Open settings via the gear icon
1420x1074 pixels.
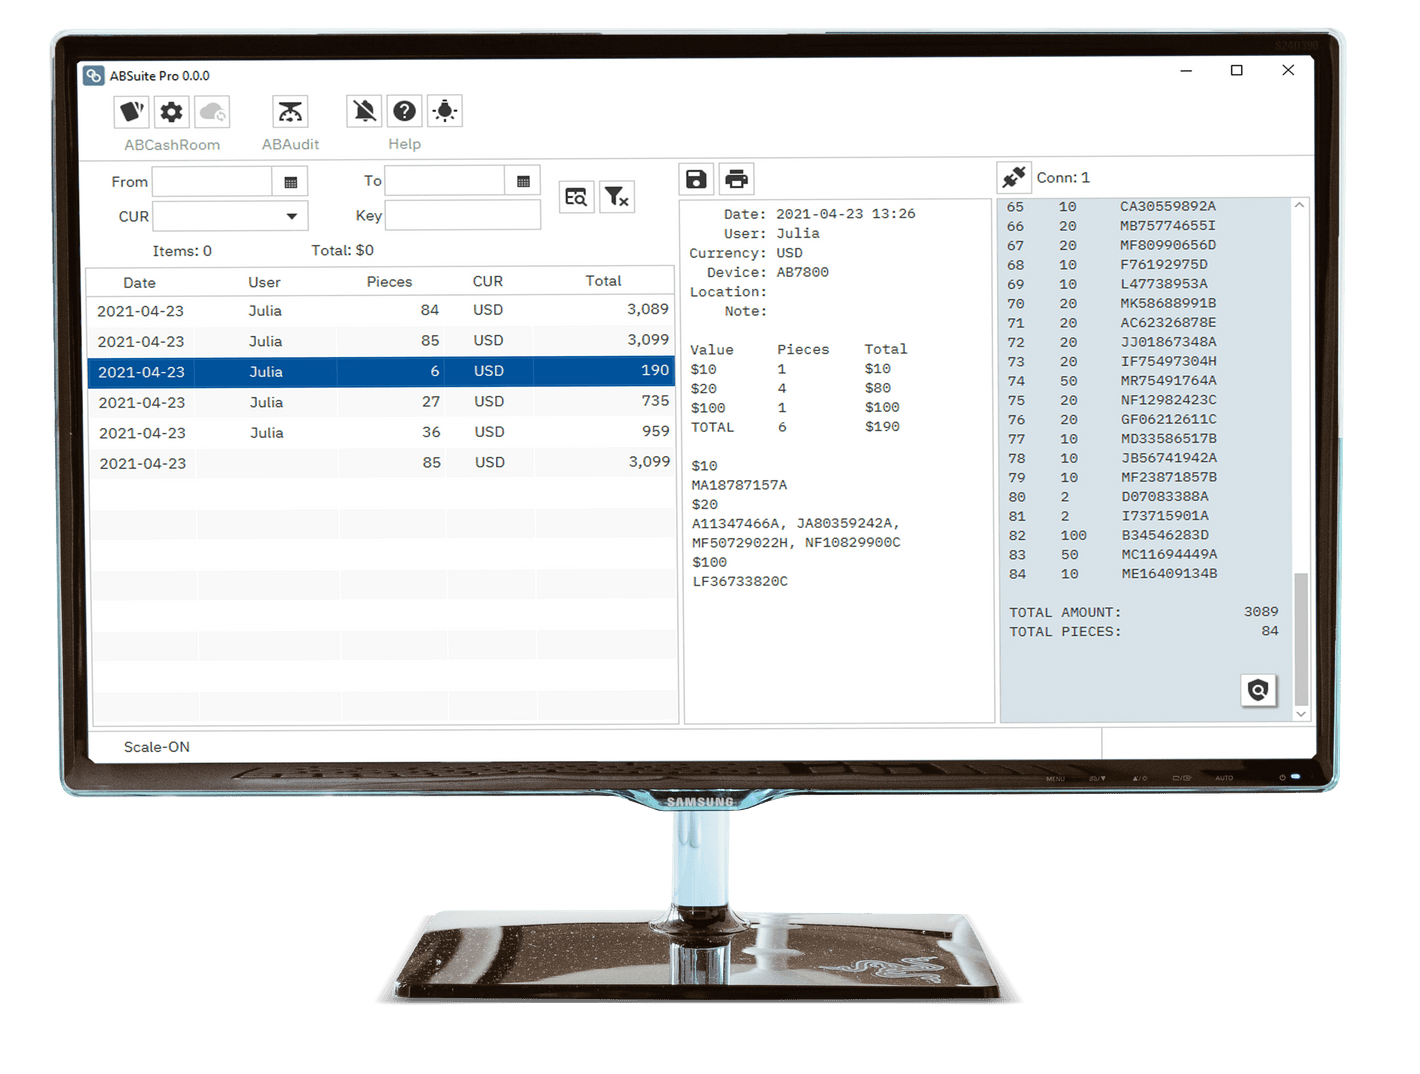172,112
